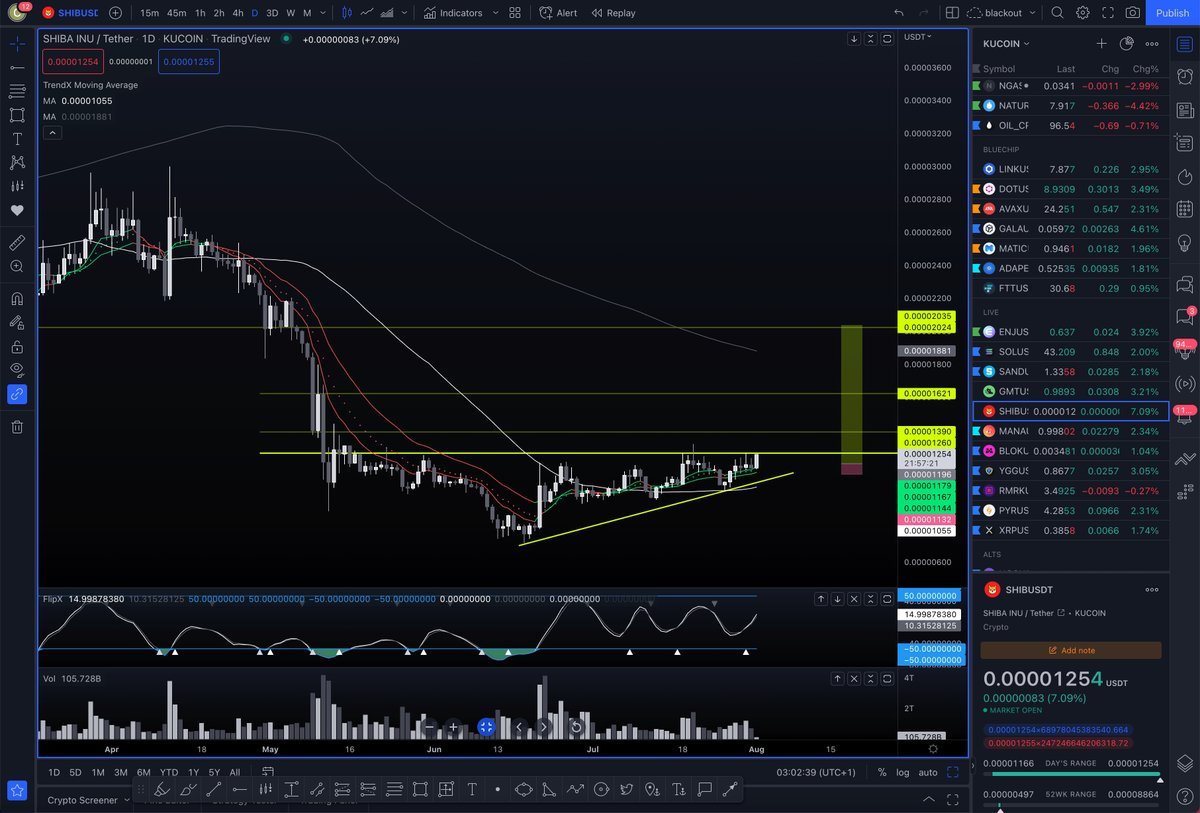Open watchlist advanced view pie icon
Viewport: 1200px width, 813px height.
1126,44
